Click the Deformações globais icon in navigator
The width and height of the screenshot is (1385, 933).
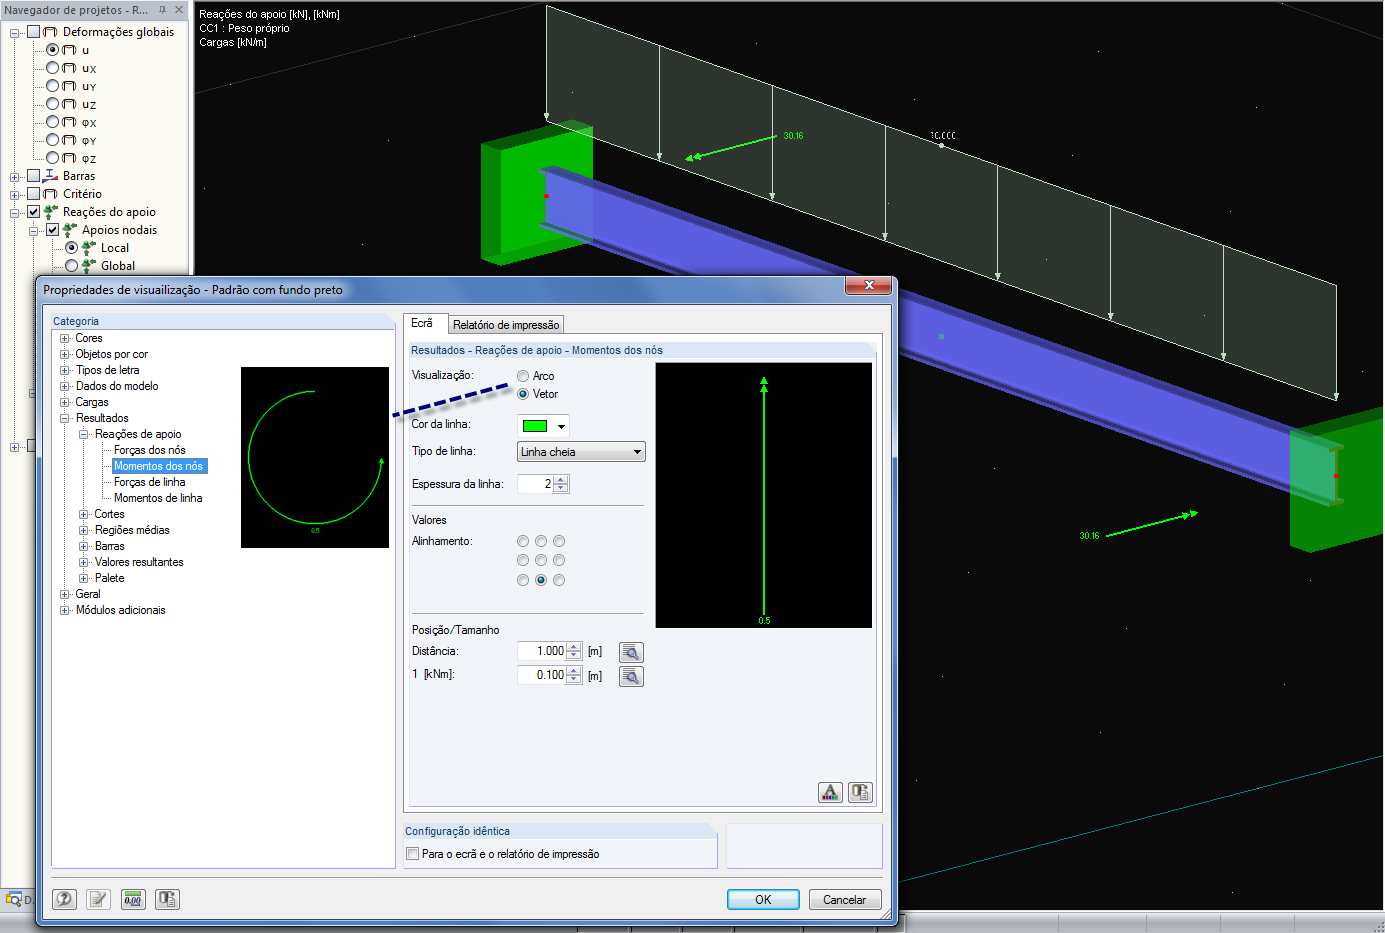[50, 32]
